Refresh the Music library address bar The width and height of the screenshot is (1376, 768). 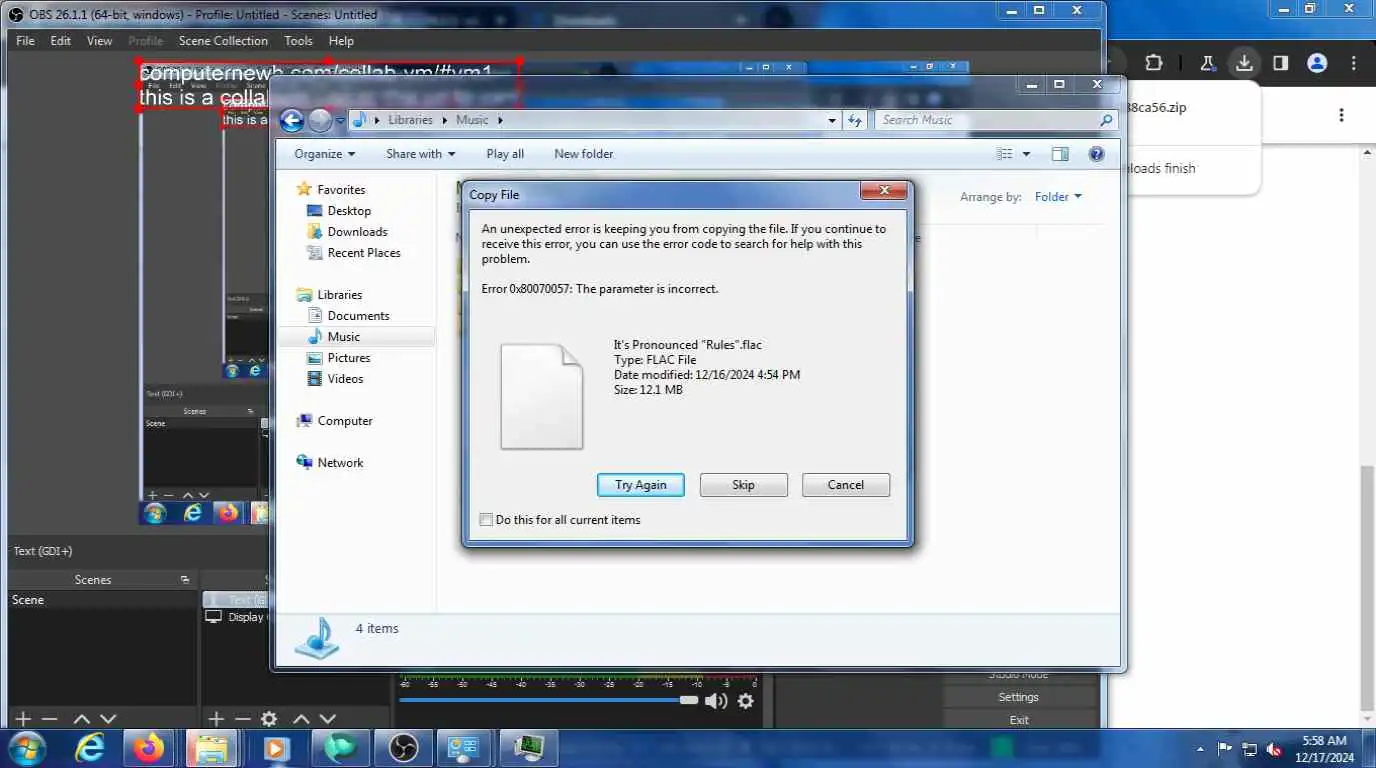[x=854, y=120]
